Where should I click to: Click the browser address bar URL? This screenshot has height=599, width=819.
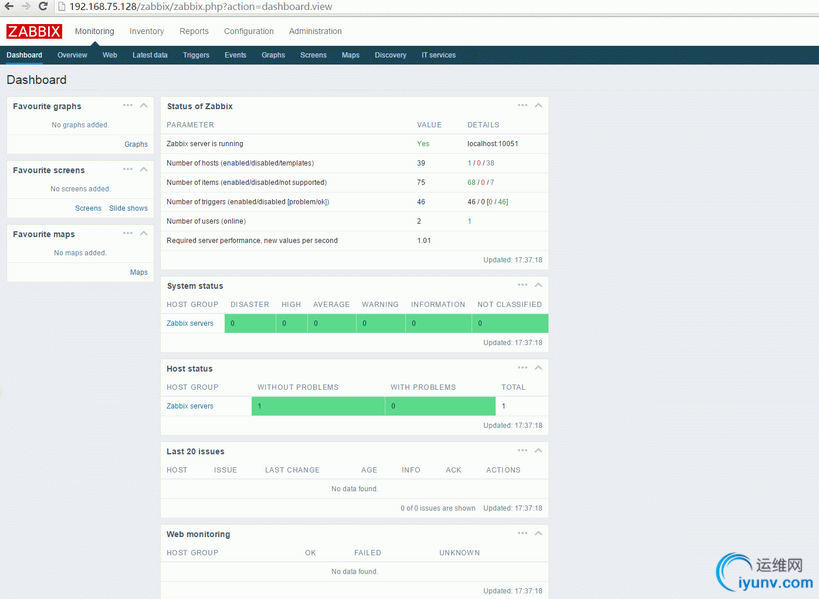click(201, 6)
